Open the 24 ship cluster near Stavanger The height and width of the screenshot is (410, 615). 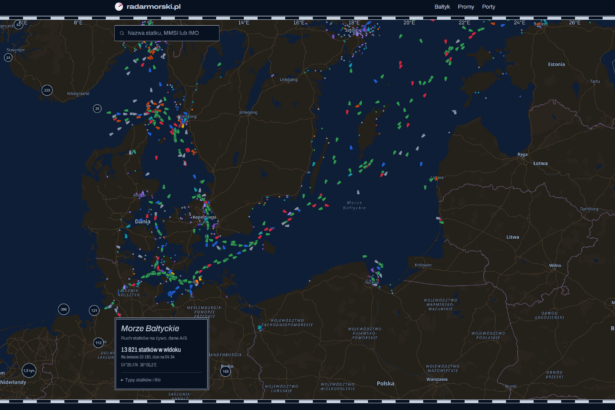pos(8,58)
